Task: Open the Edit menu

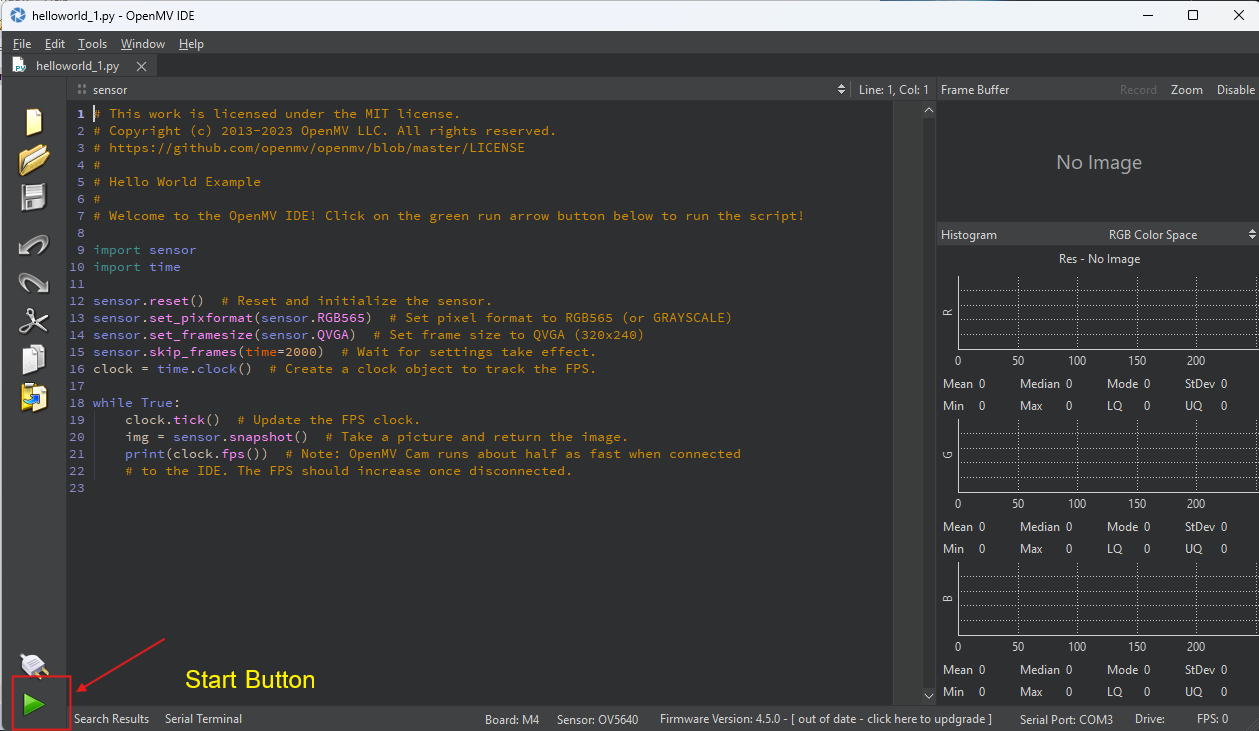Action: point(55,44)
